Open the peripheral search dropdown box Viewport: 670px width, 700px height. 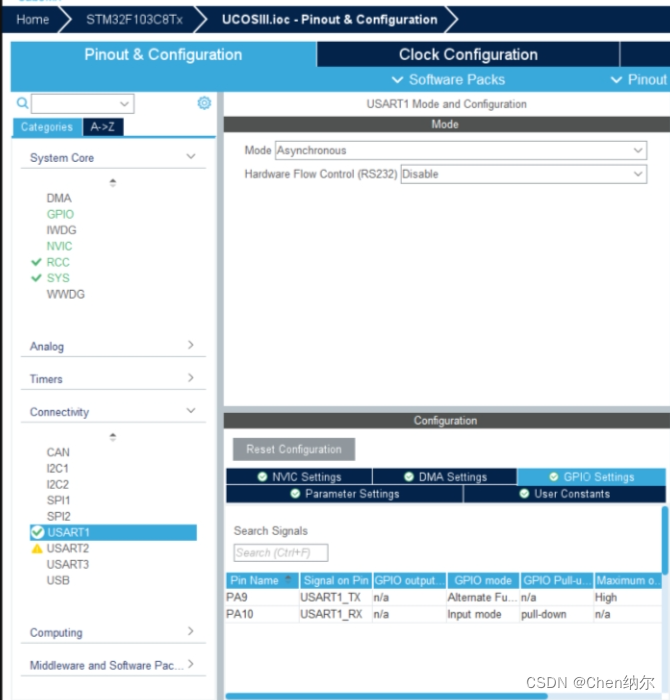point(83,104)
